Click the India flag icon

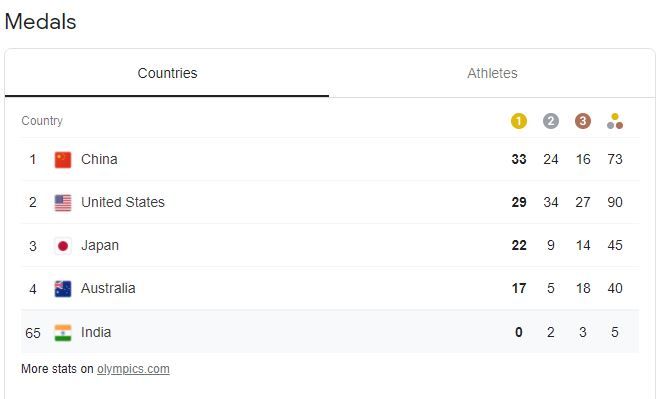click(63, 333)
